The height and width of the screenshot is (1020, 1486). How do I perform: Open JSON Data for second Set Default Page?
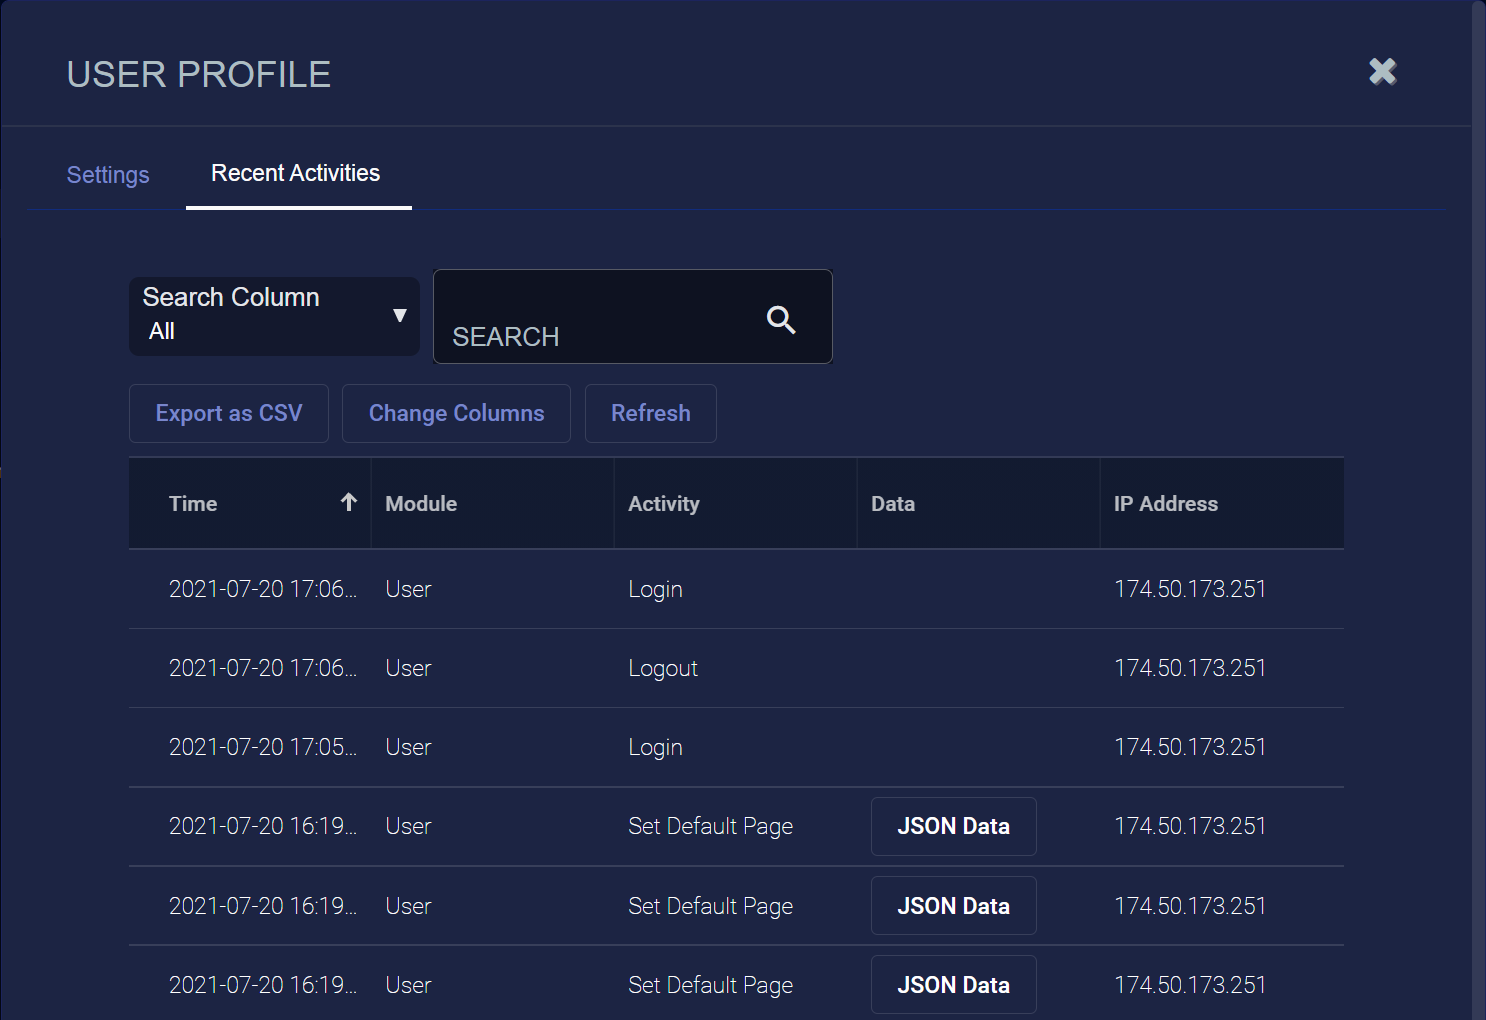pos(953,906)
